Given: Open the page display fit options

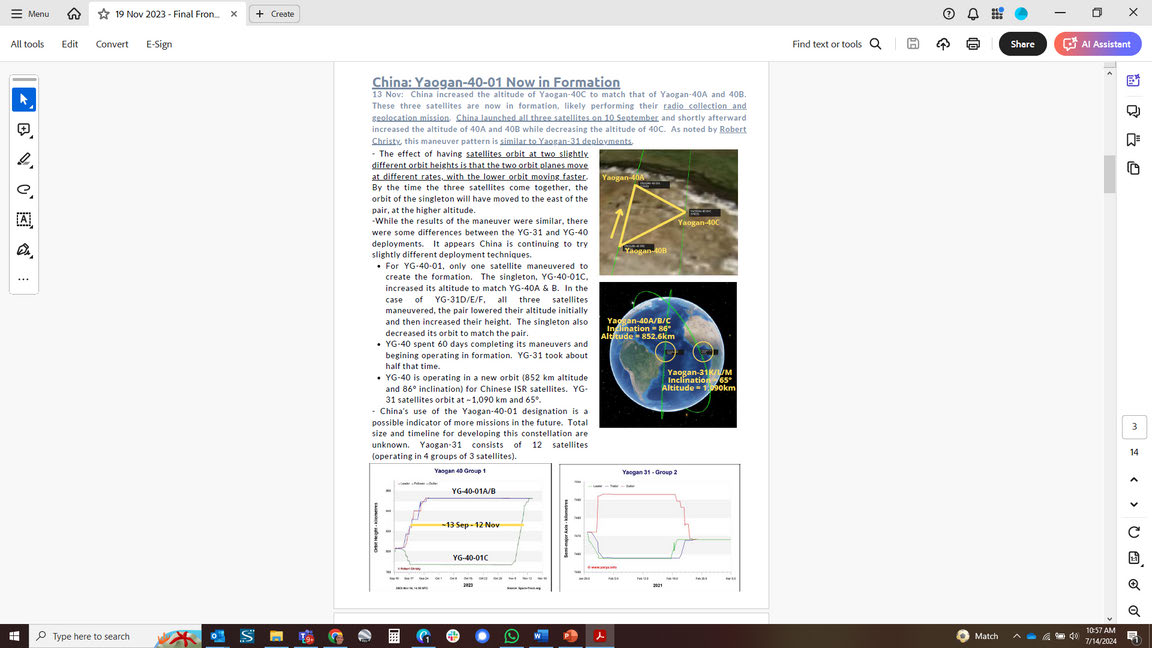Looking at the screenshot, I should point(1134,558).
